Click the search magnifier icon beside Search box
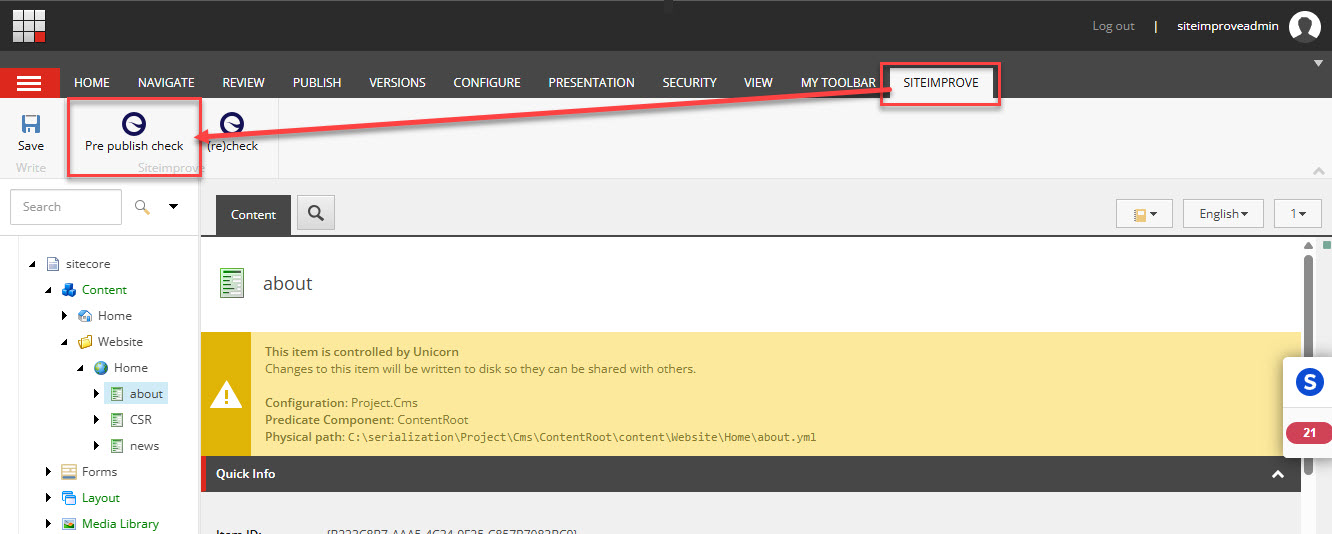The image size is (1332, 534). [x=143, y=207]
